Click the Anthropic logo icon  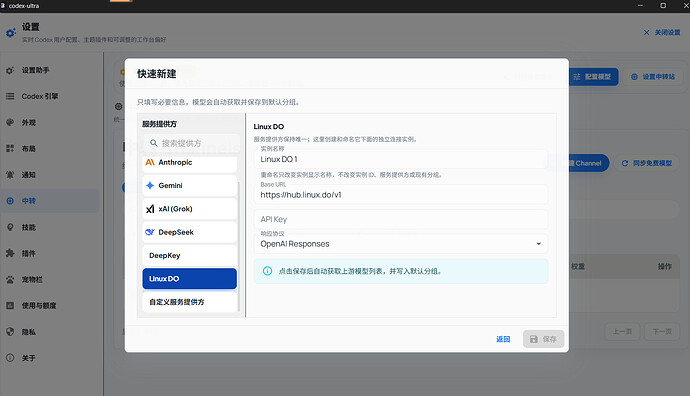coord(150,162)
